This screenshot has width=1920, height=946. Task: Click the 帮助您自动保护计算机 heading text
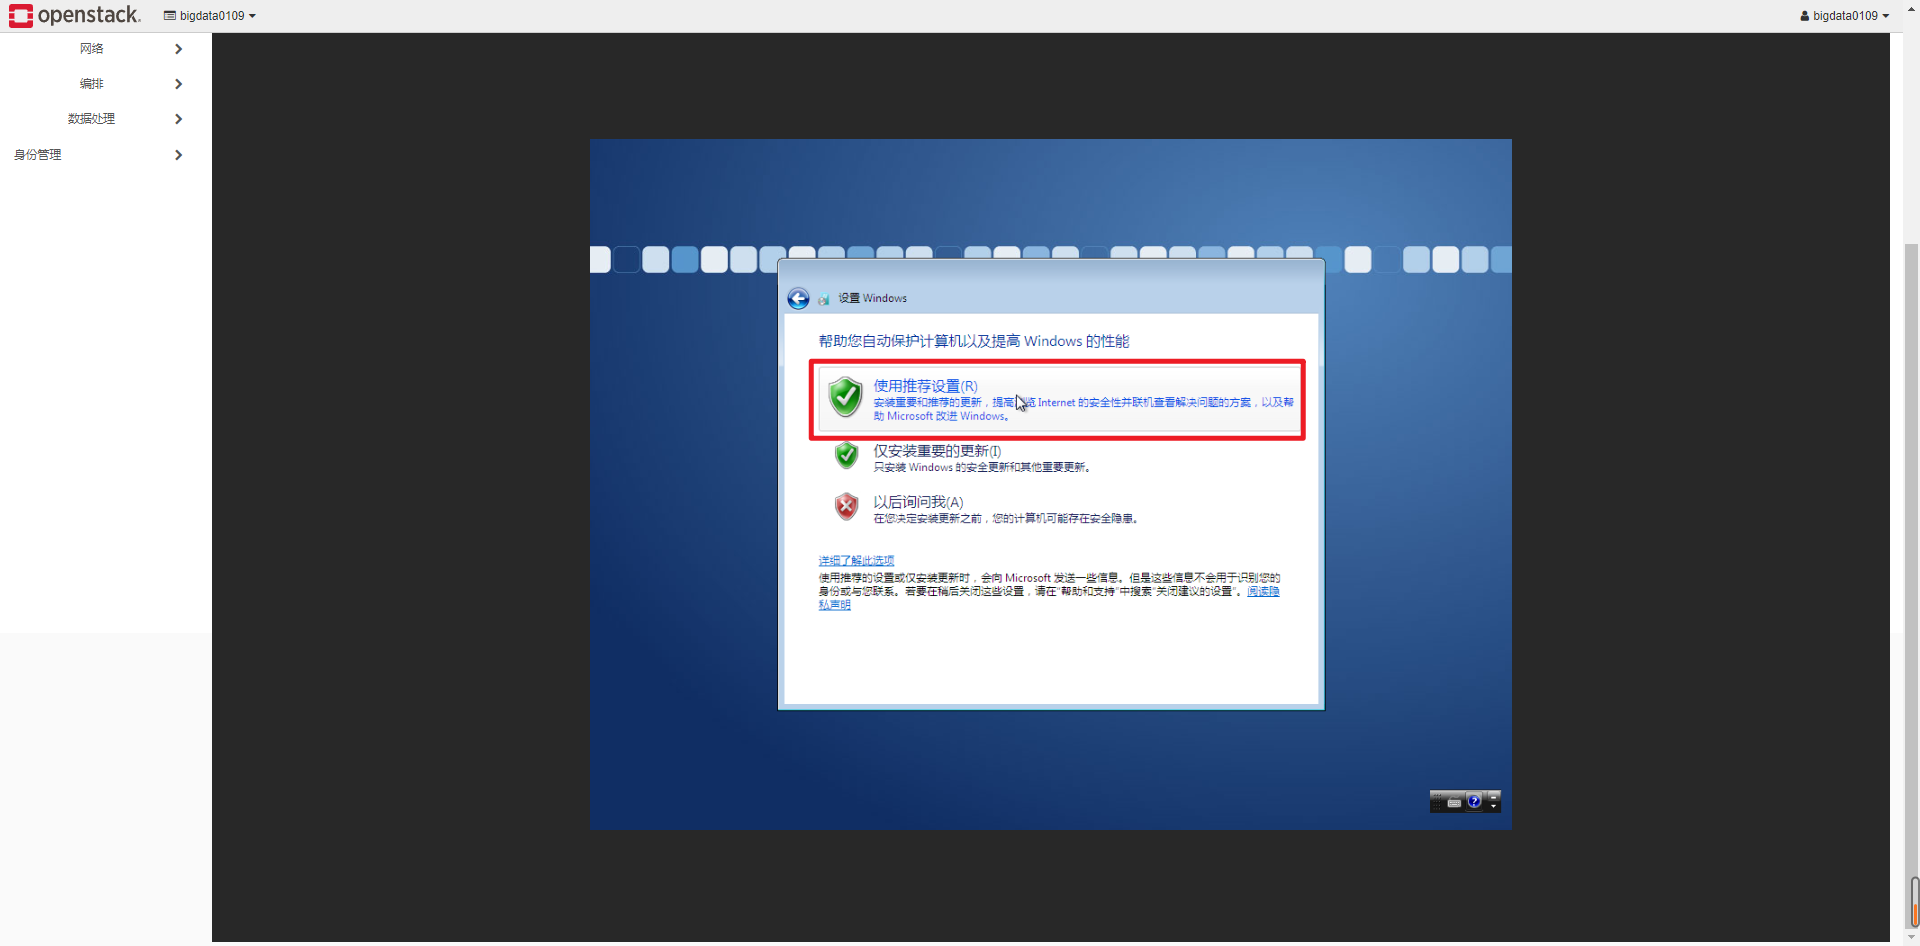coord(974,341)
